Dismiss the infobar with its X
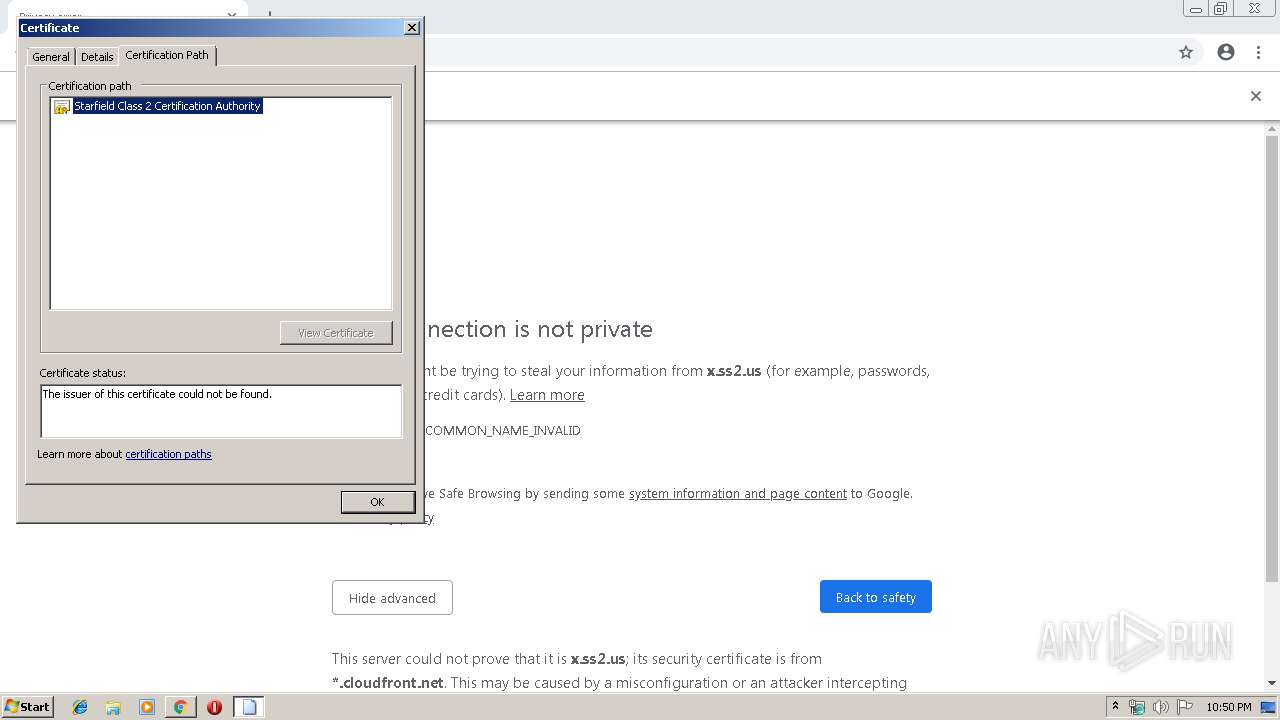 click(x=1256, y=96)
